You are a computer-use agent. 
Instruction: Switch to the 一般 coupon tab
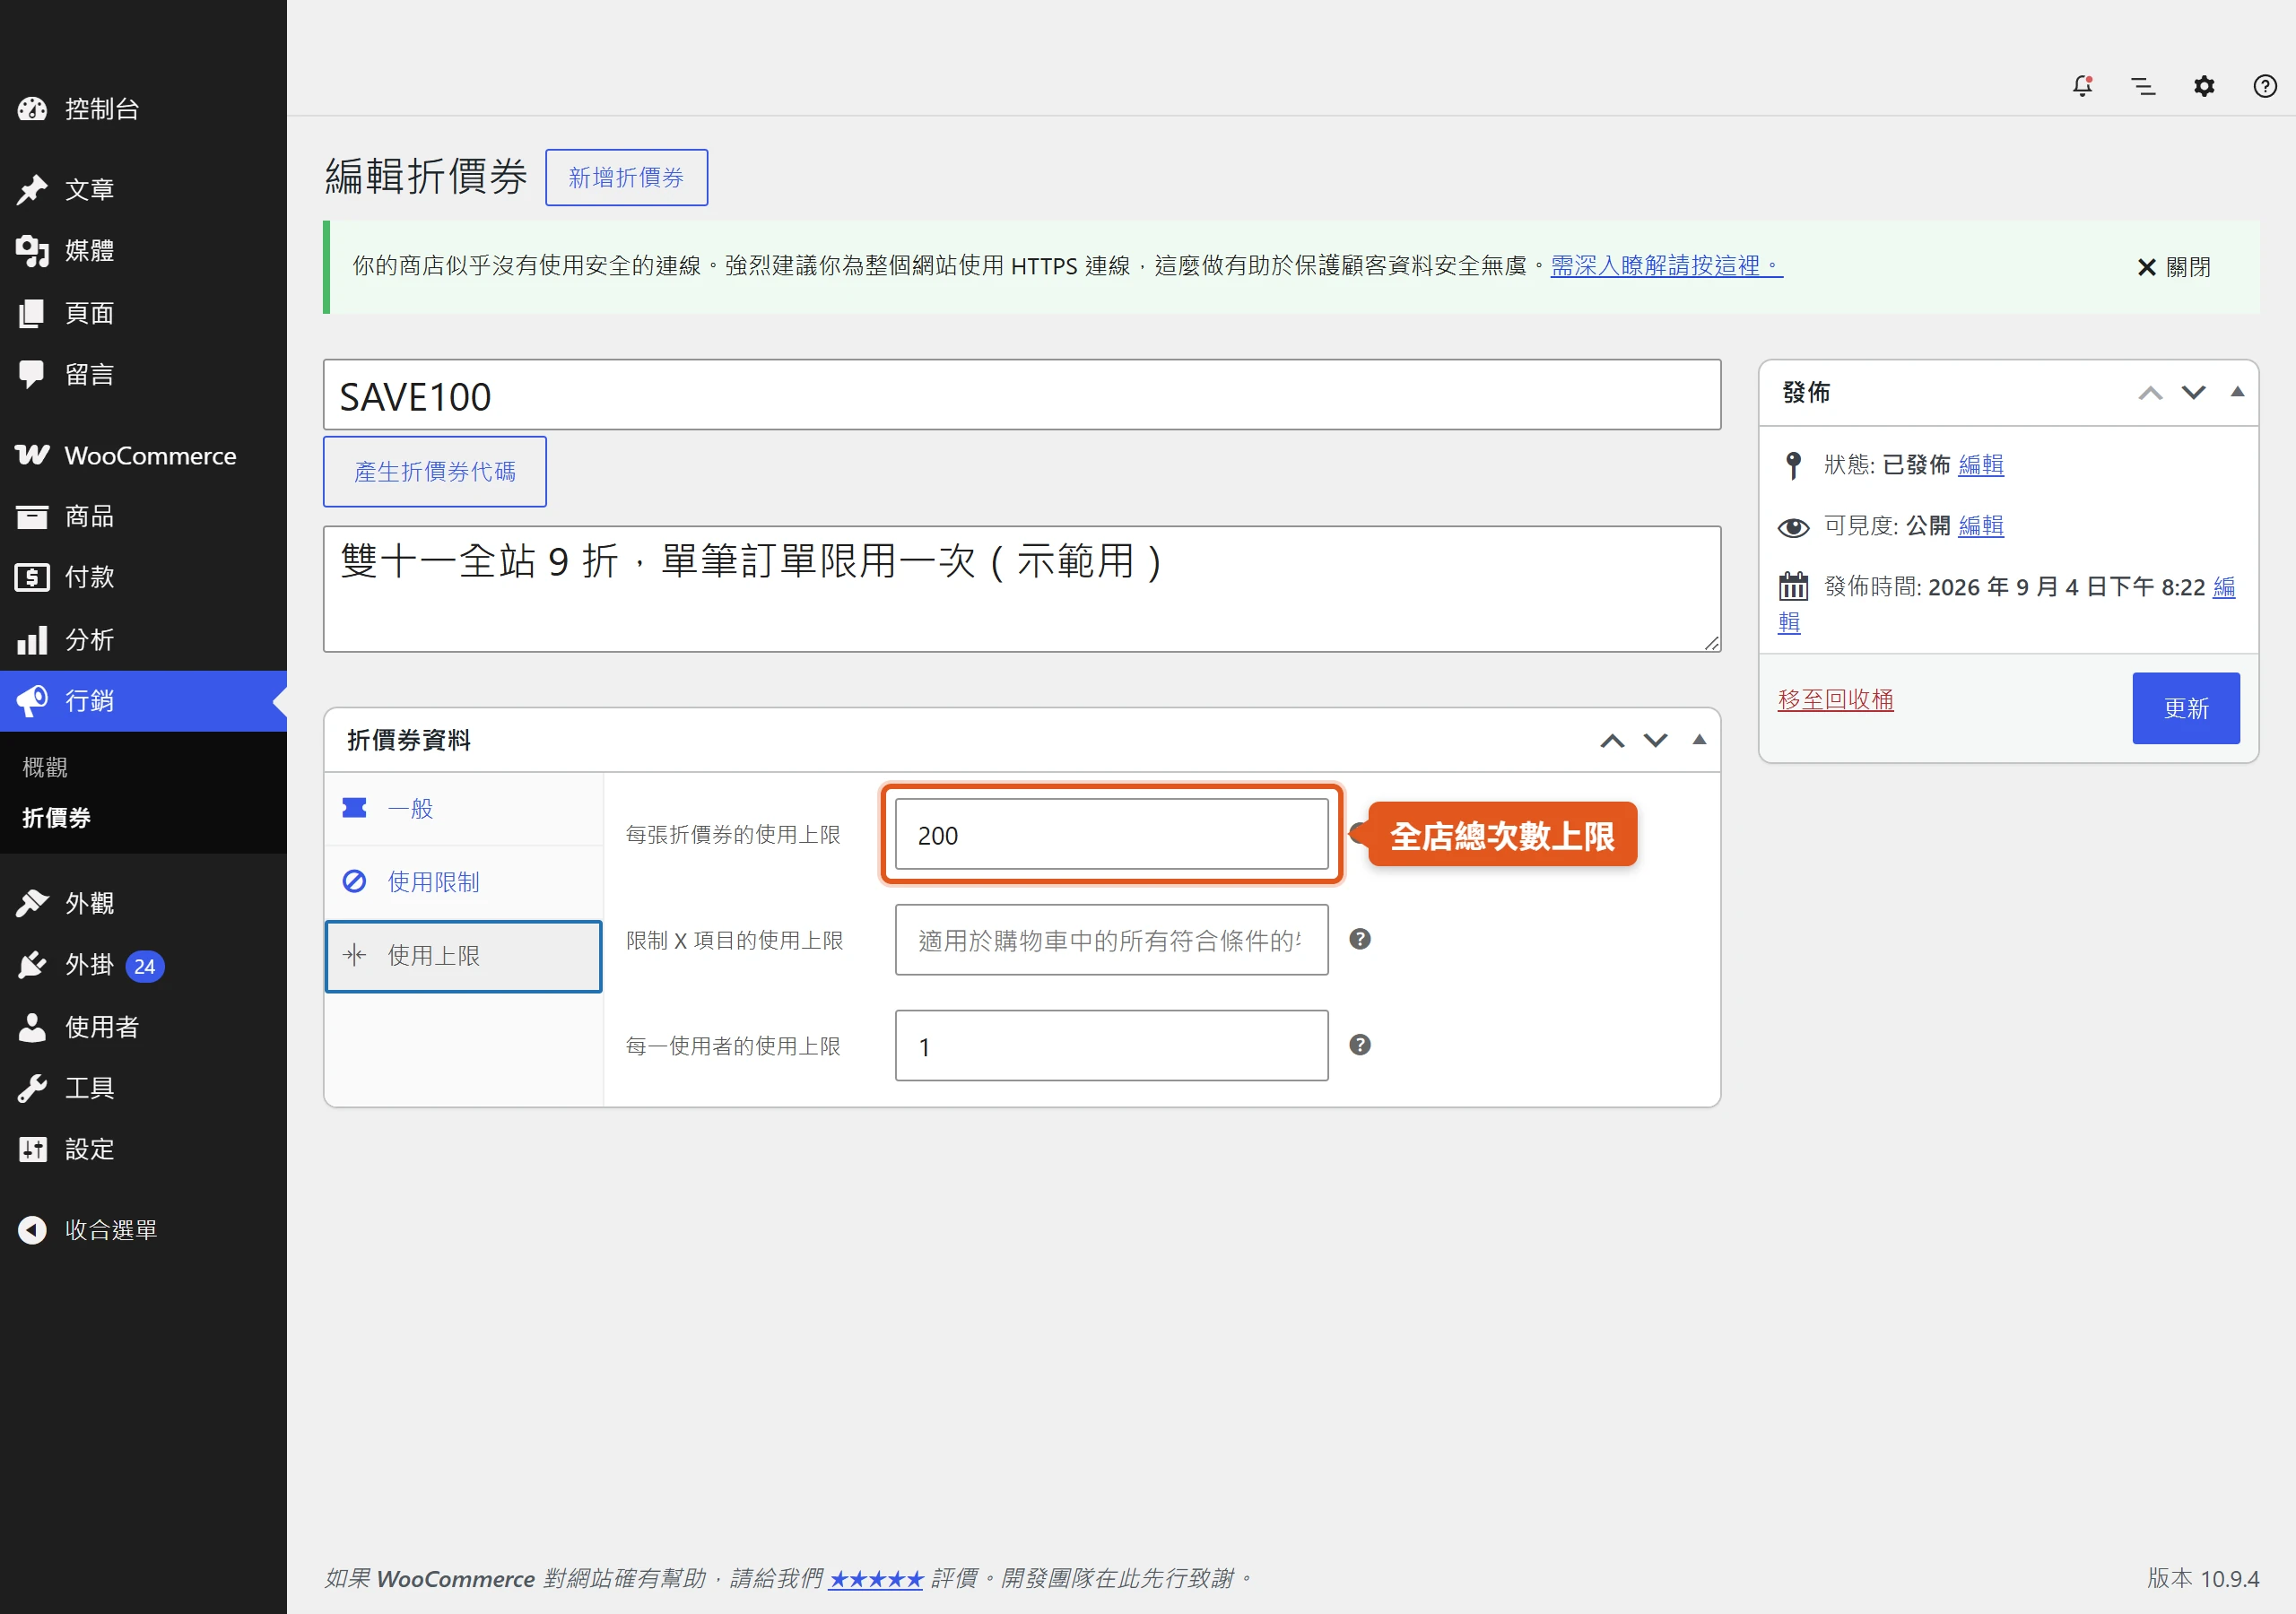464,808
